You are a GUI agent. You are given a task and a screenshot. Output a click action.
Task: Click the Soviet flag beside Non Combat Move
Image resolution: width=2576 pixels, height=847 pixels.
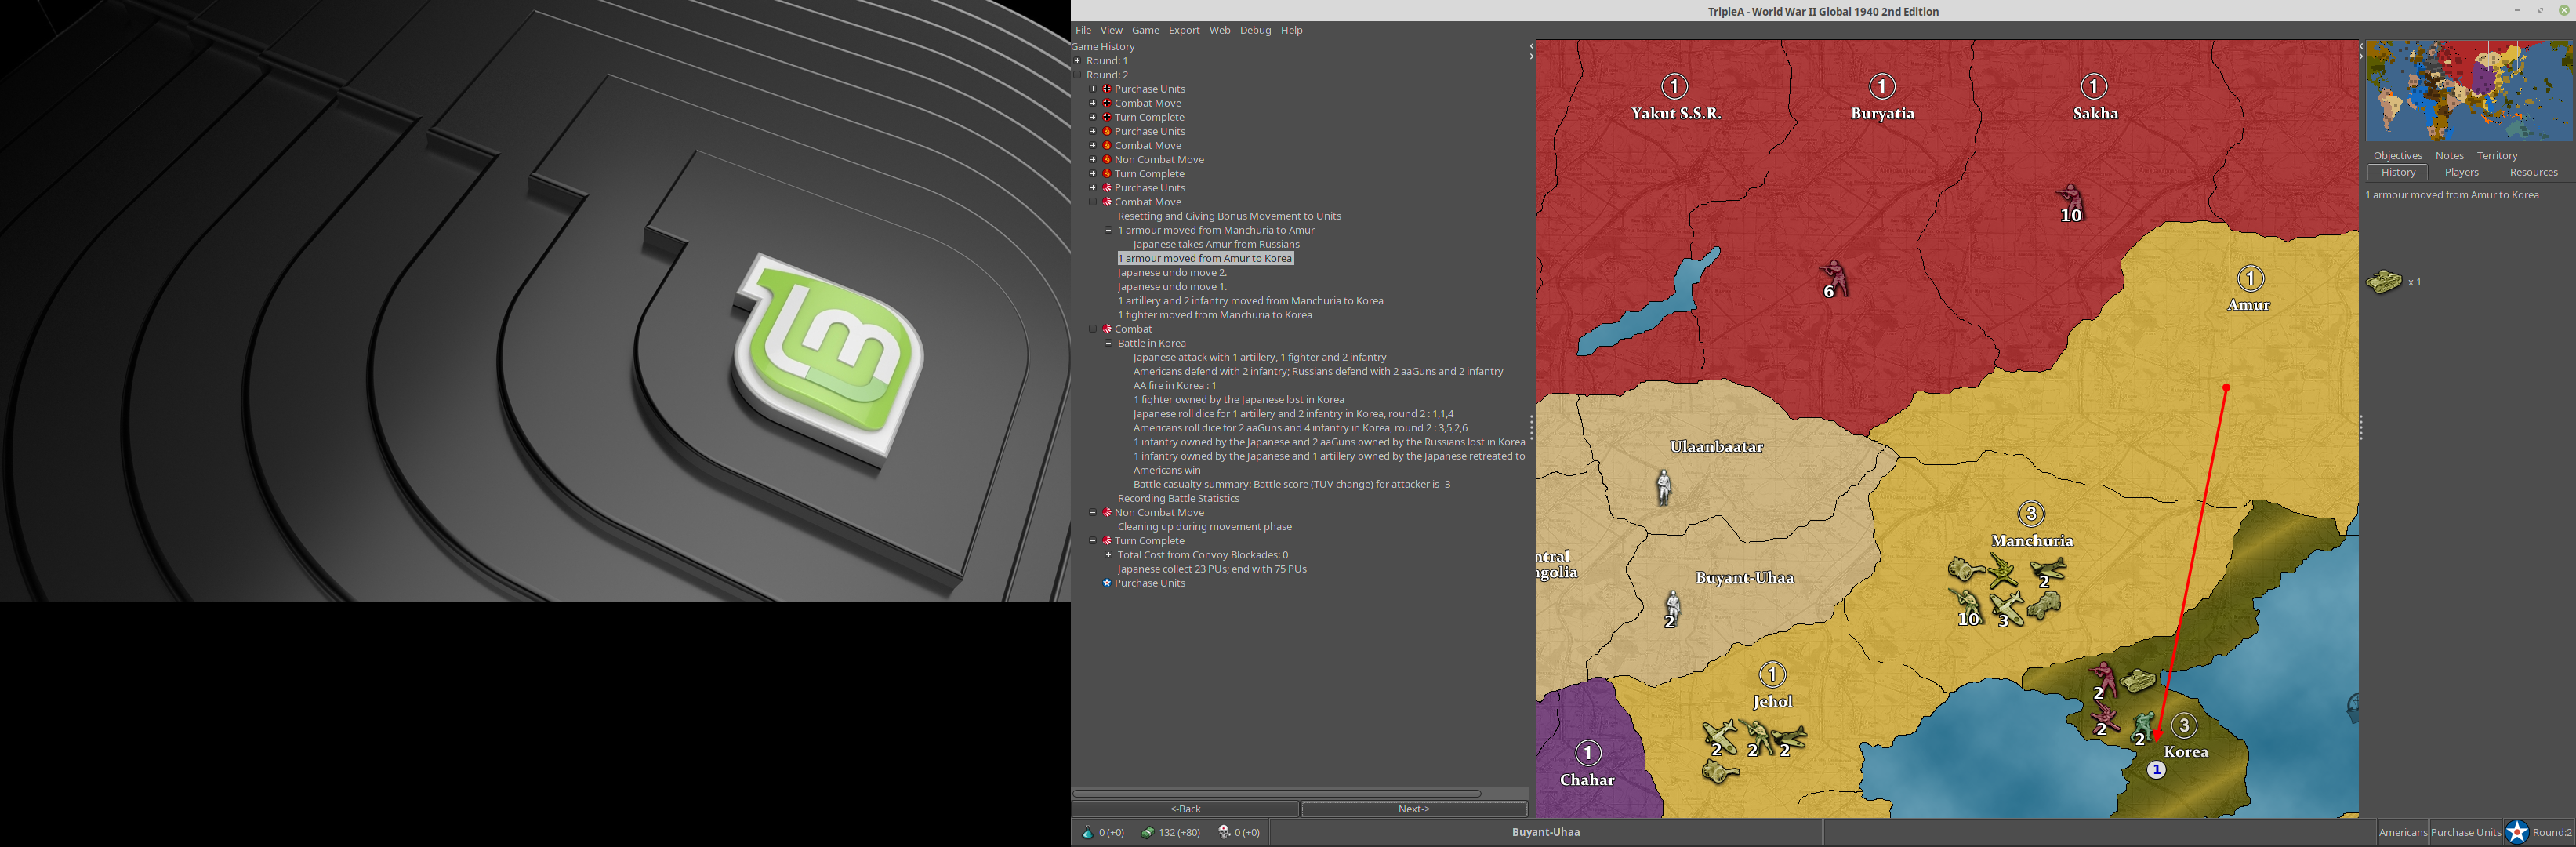point(1107,160)
